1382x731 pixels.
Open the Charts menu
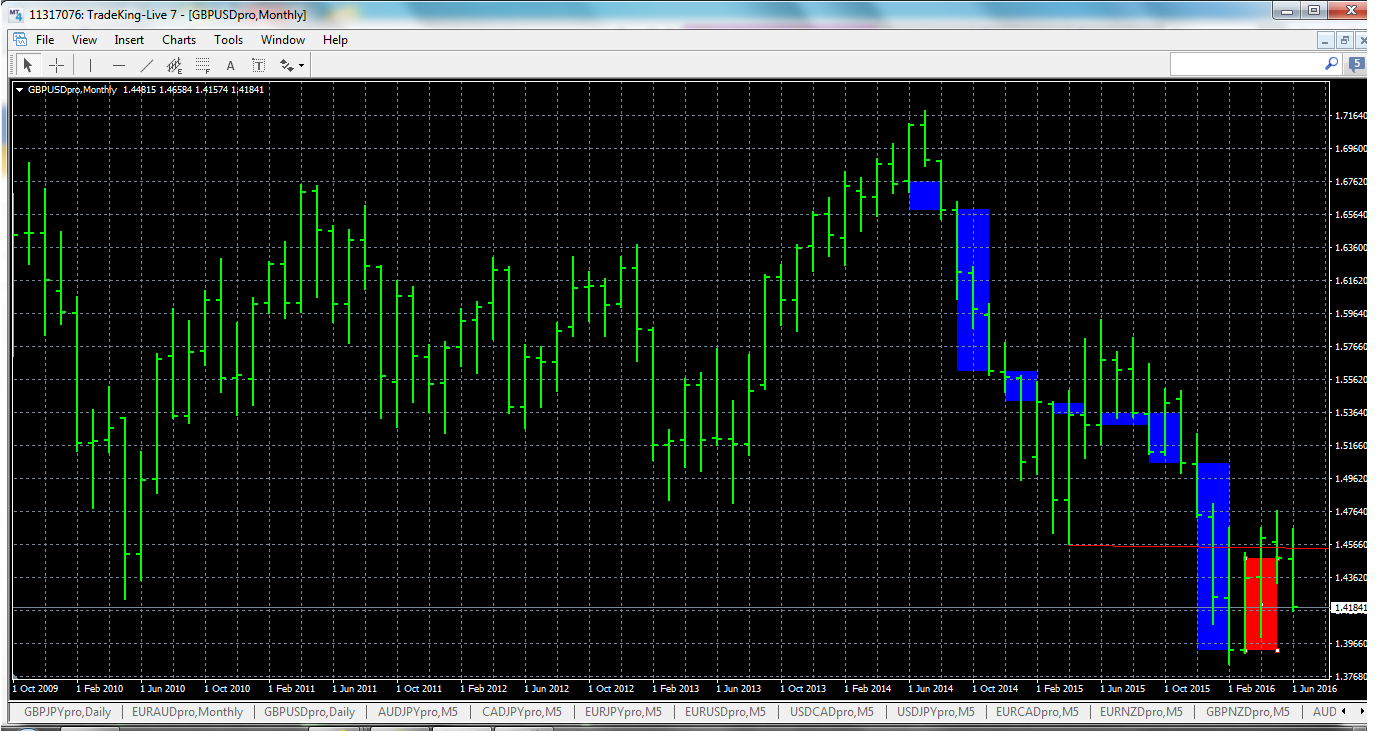pyautogui.click(x=178, y=40)
